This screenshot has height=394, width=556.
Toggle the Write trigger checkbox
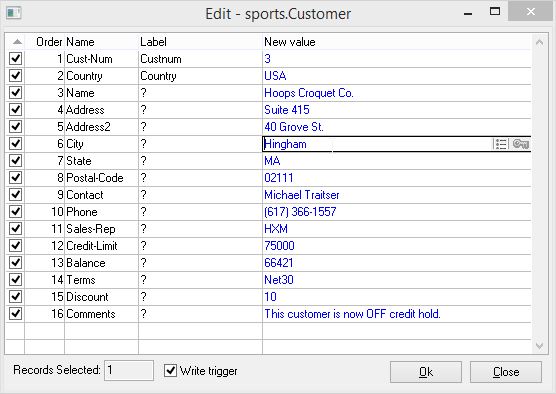click(171, 371)
